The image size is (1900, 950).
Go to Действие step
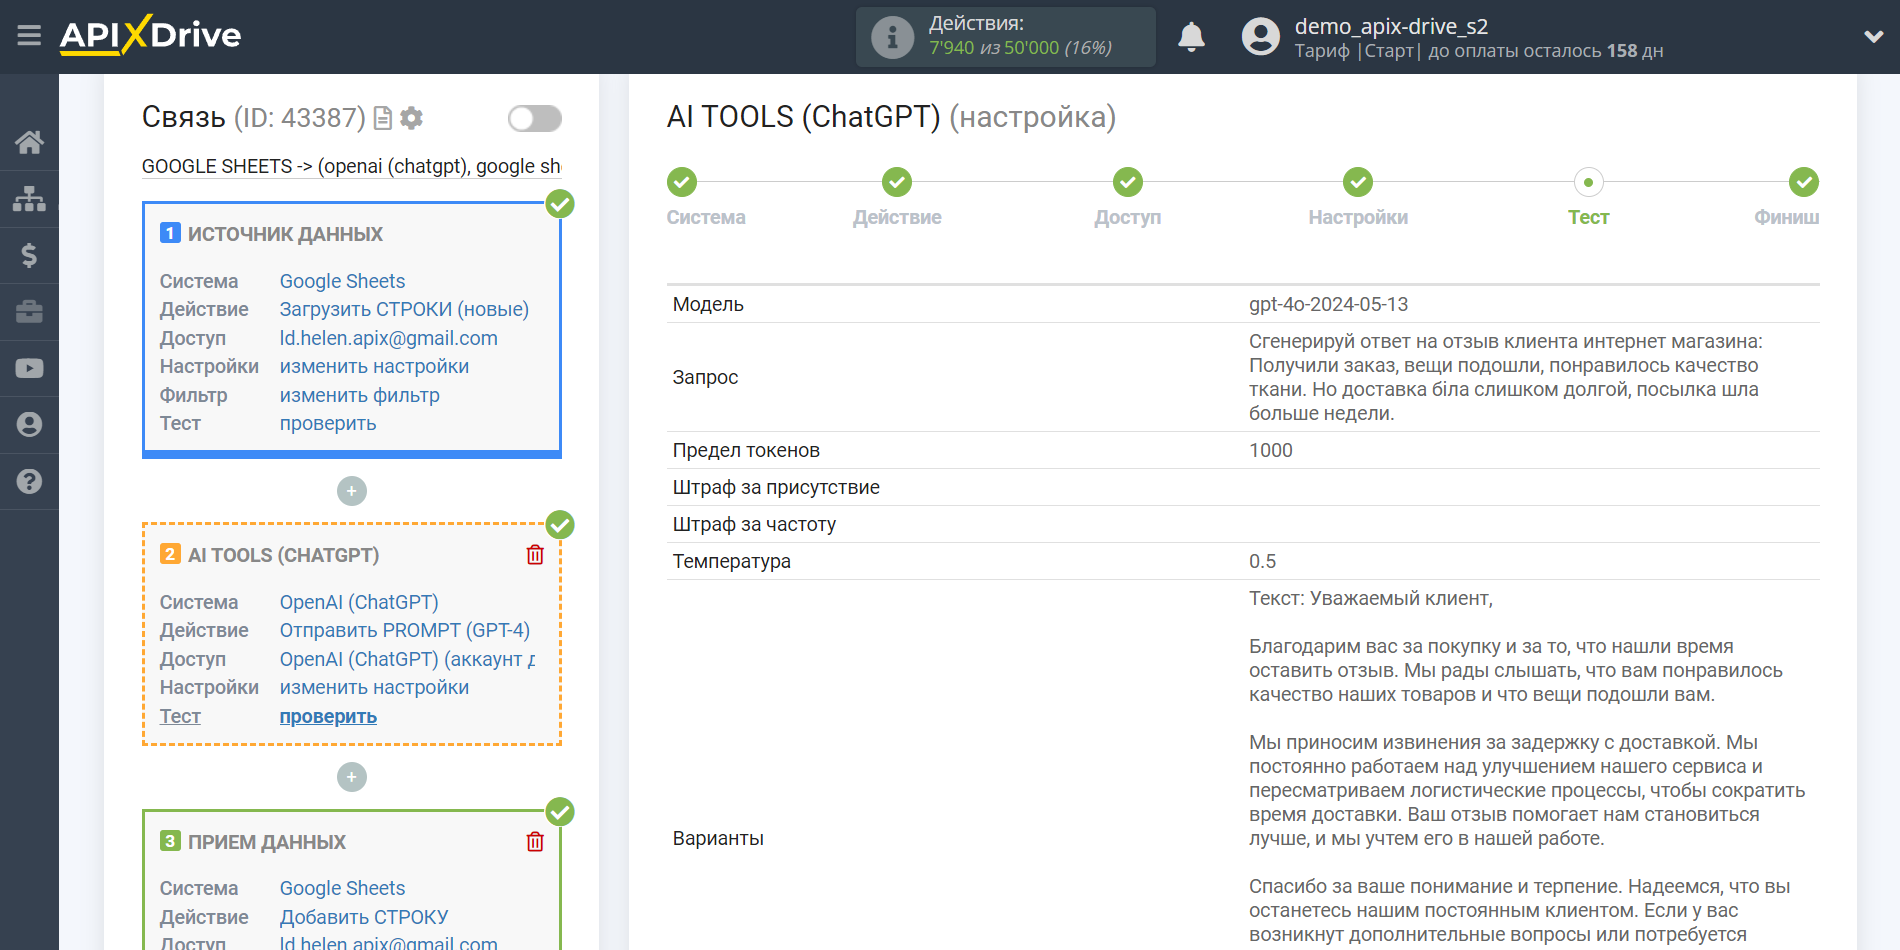pyautogui.click(x=897, y=182)
